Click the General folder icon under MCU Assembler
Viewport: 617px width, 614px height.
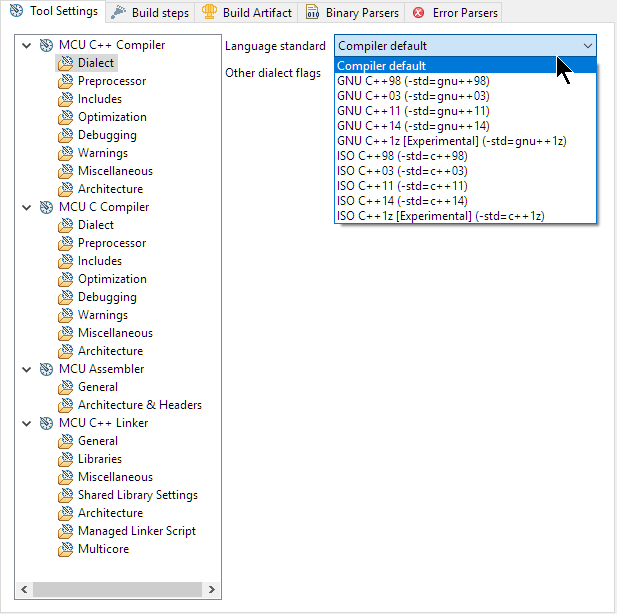(65, 387)
